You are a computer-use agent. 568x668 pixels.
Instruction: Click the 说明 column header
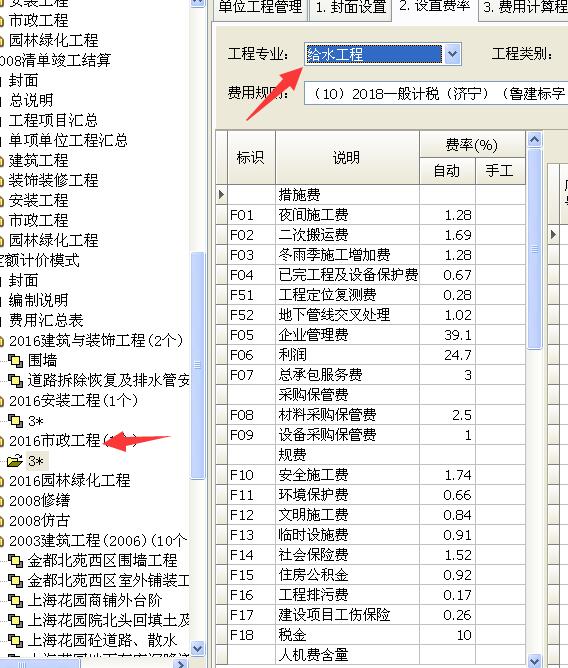pos(347,158)
